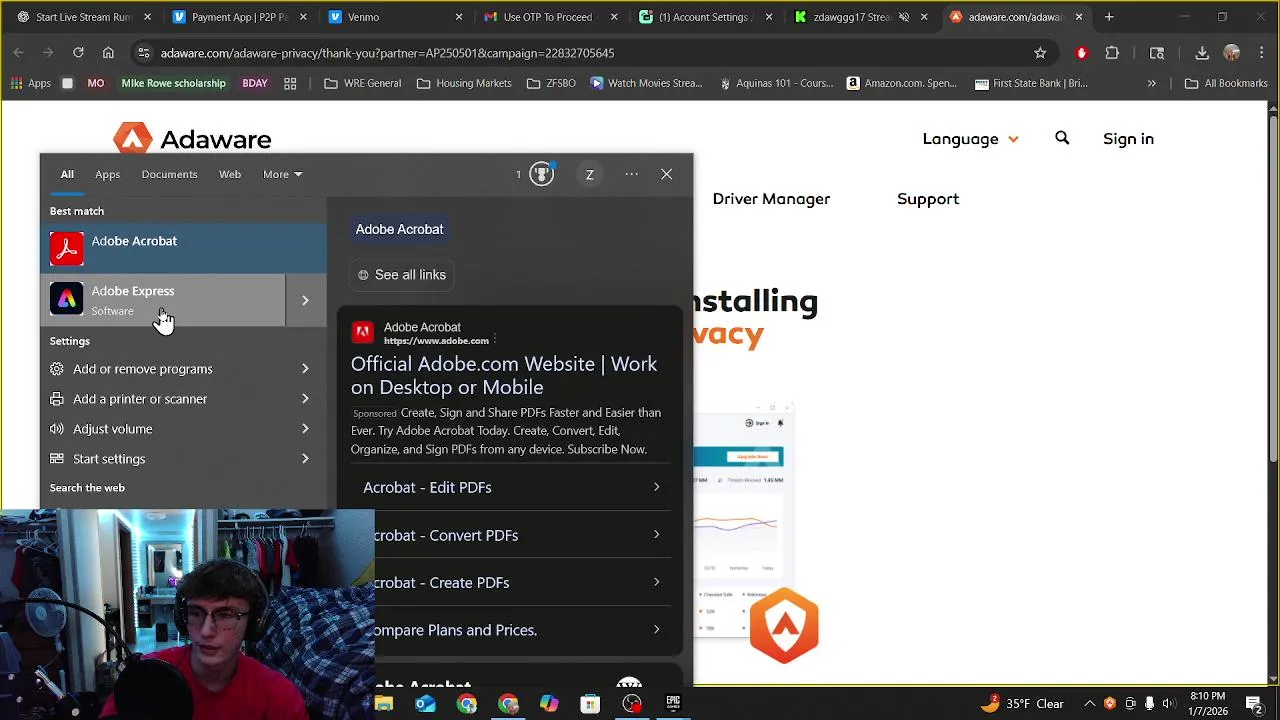Image resolution: width=1280 pixels, height=720 pixels.
Task: Click the Adobe Acrobat preview title
Action: click(x=399, y=229)
